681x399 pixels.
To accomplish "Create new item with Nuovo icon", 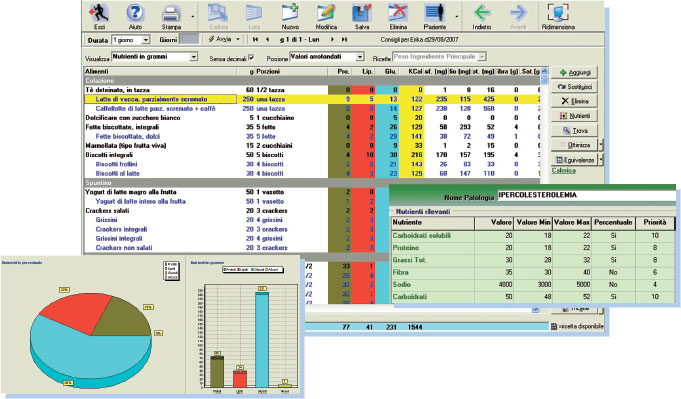I will [290, 13].
